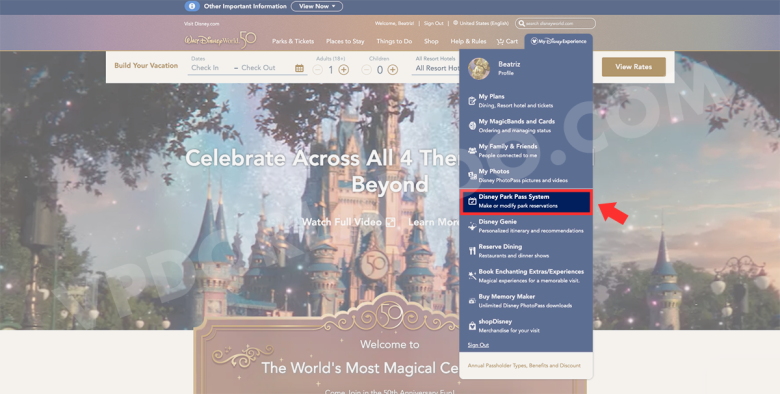Open the View Now dropdown
780x394 pixels.
317,6
